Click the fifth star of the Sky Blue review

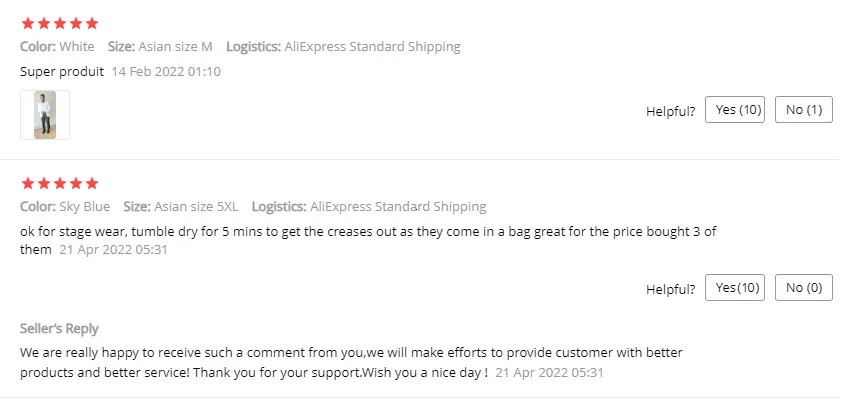(x=92, y=183)
